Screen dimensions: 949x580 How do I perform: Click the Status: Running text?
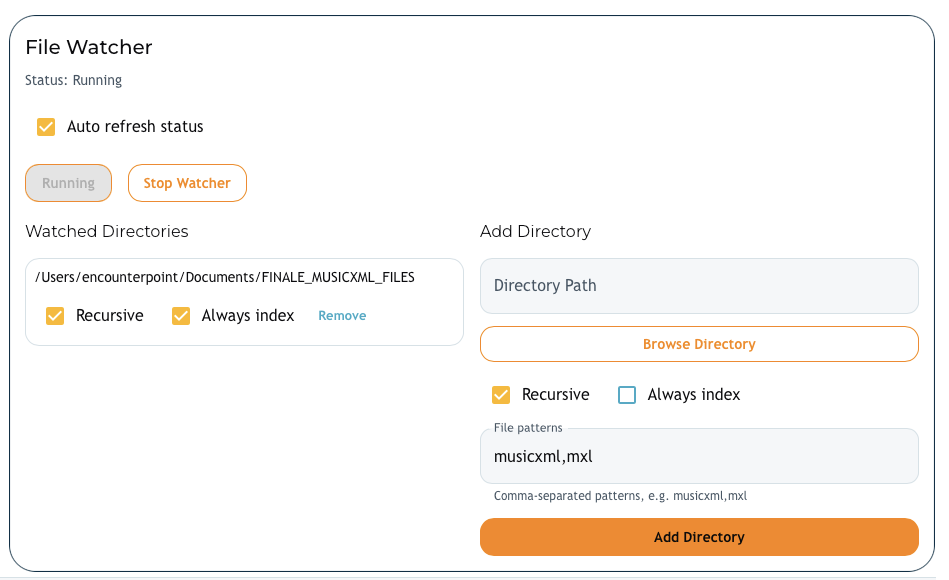pyautogui.click(x=74, y=80)
